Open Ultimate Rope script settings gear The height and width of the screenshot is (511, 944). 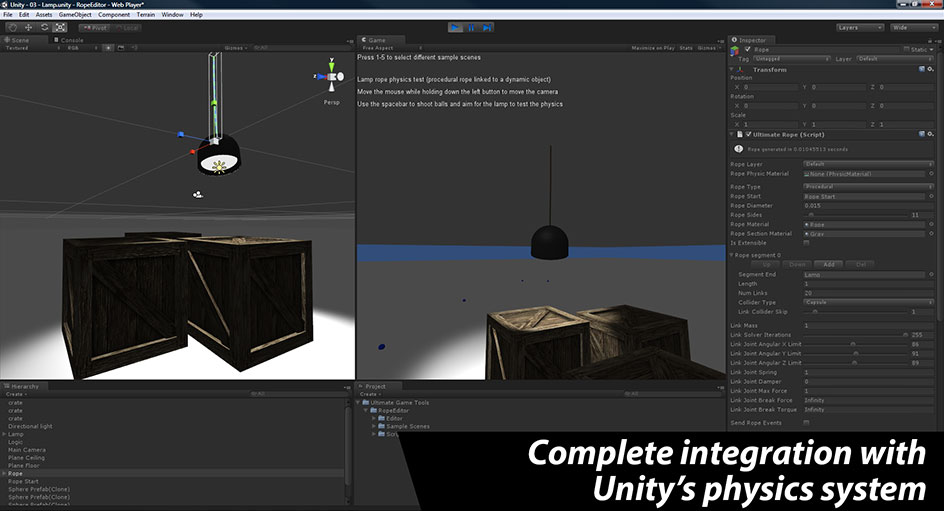(x=931, y=134)
